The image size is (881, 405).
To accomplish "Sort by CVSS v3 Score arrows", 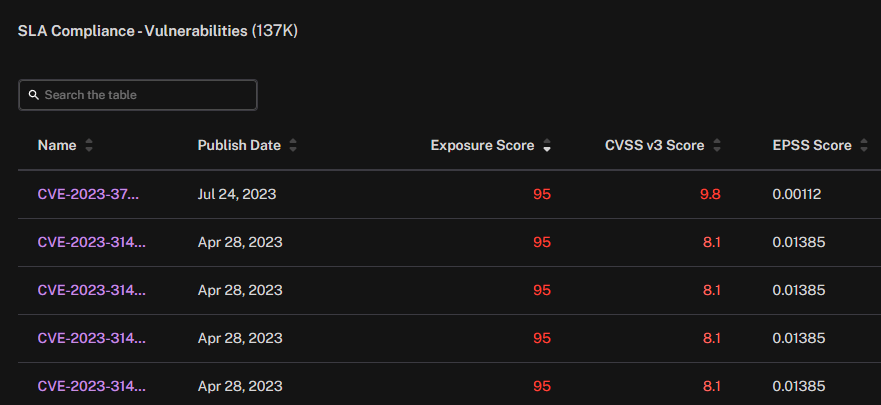I will [716, 145].
